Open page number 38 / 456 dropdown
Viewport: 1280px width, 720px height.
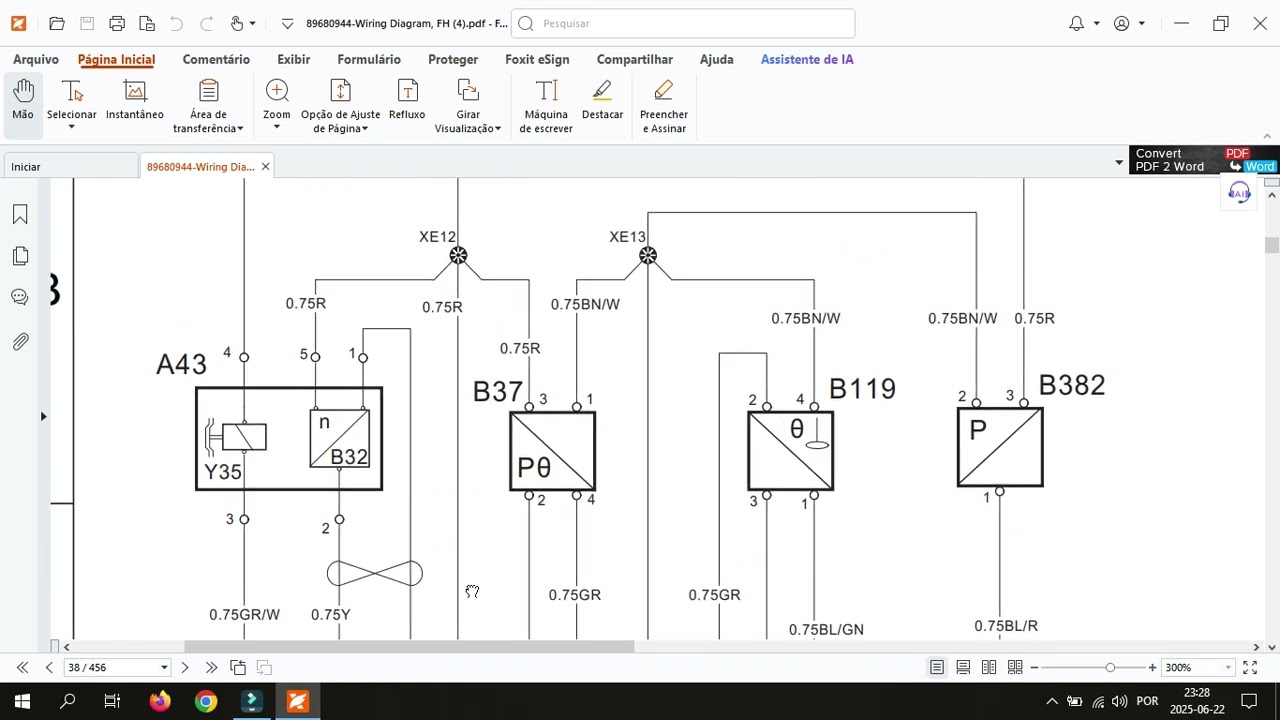coord(164,667)
